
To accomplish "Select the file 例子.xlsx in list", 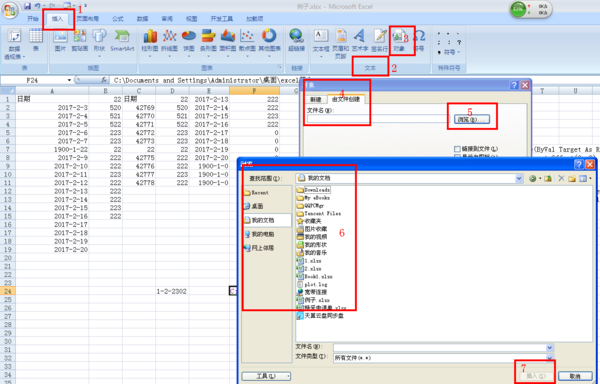I will pos(313,300).
